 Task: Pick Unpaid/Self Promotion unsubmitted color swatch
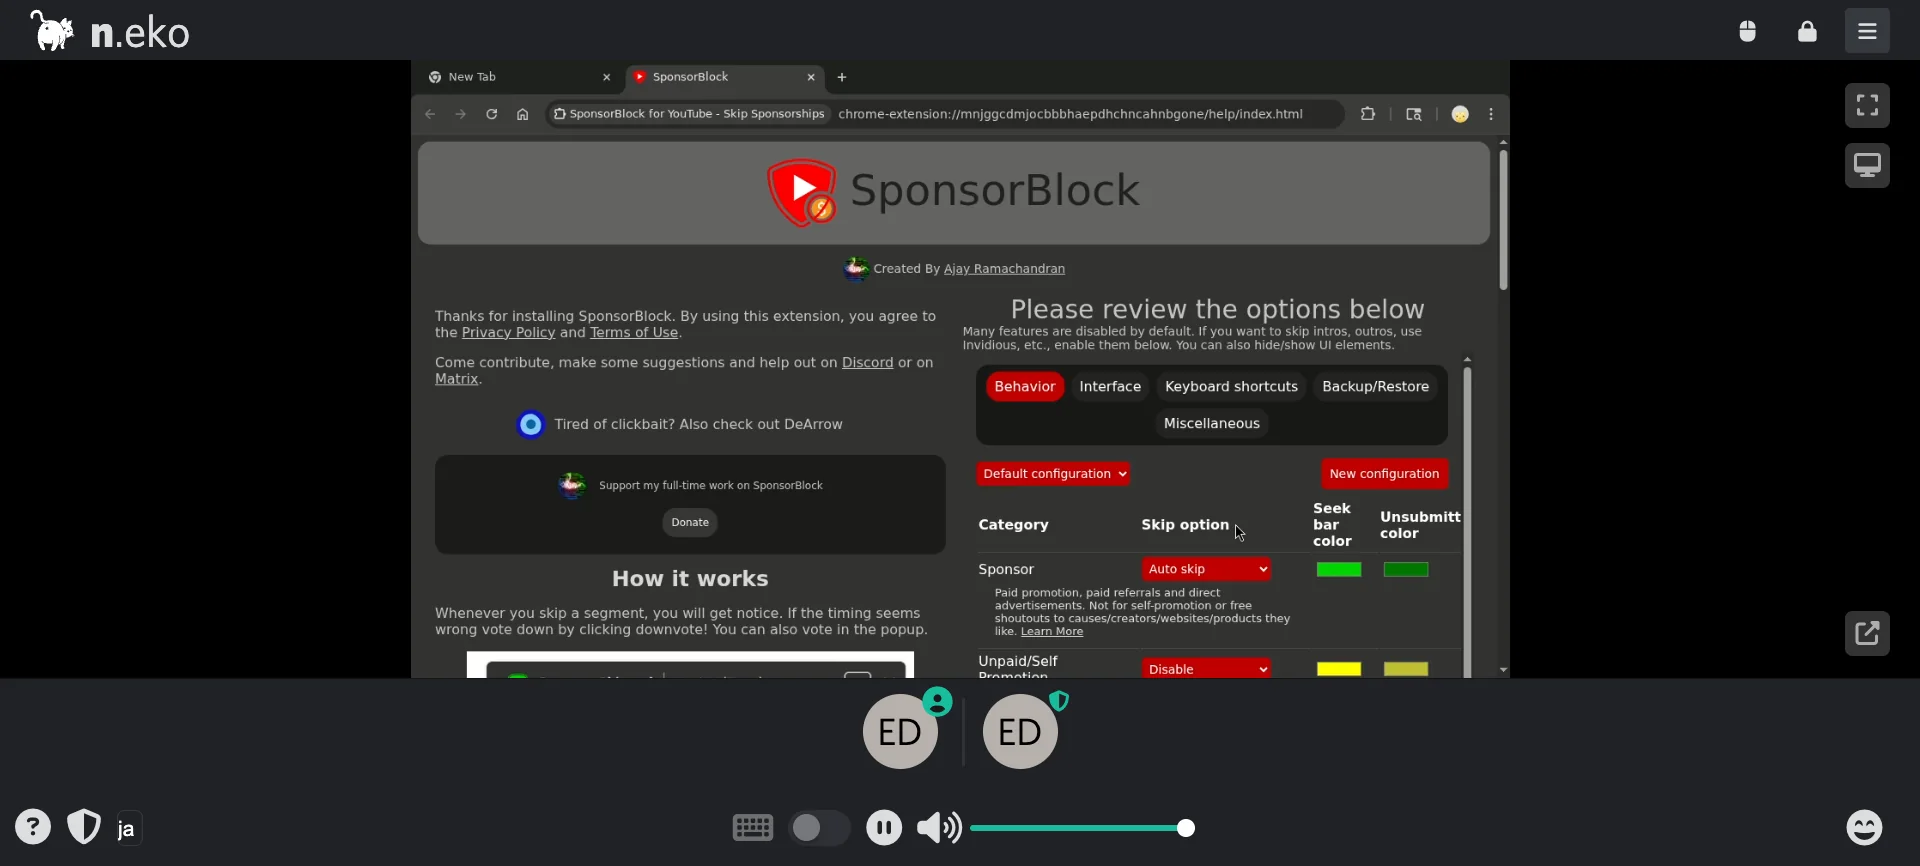pos(1406,669)
